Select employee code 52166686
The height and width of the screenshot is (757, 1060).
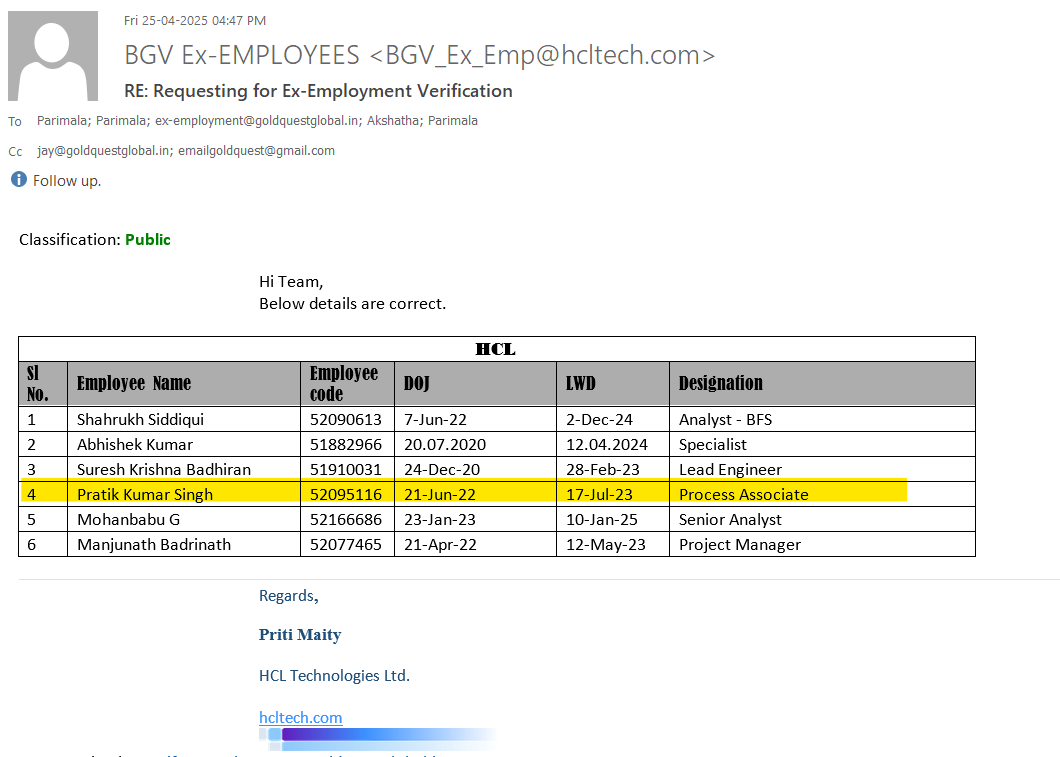tap(345, 520)
